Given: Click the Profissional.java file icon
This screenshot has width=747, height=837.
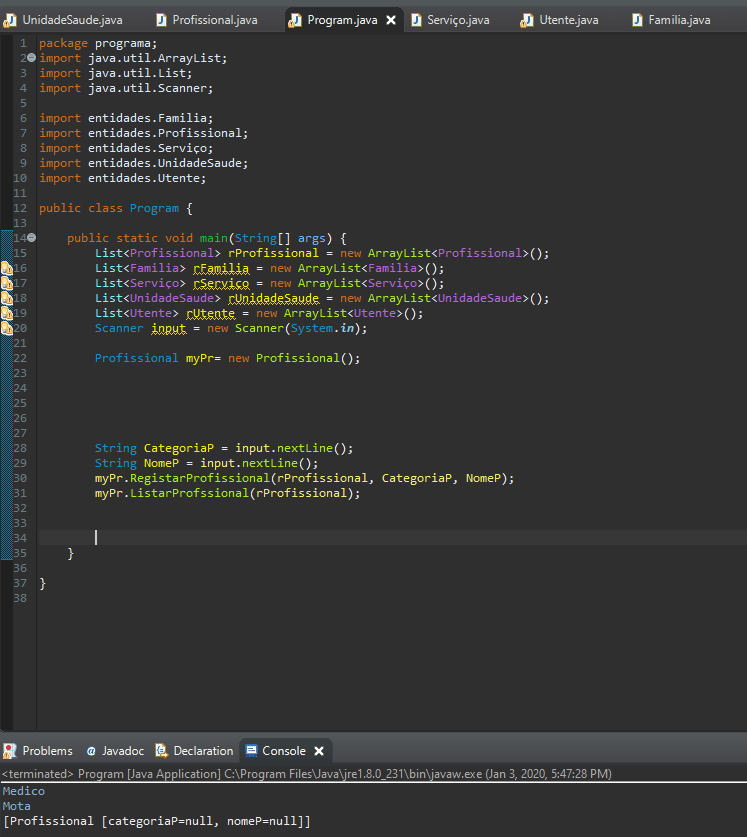Looking at the screenshot, I should pos(161,20).
